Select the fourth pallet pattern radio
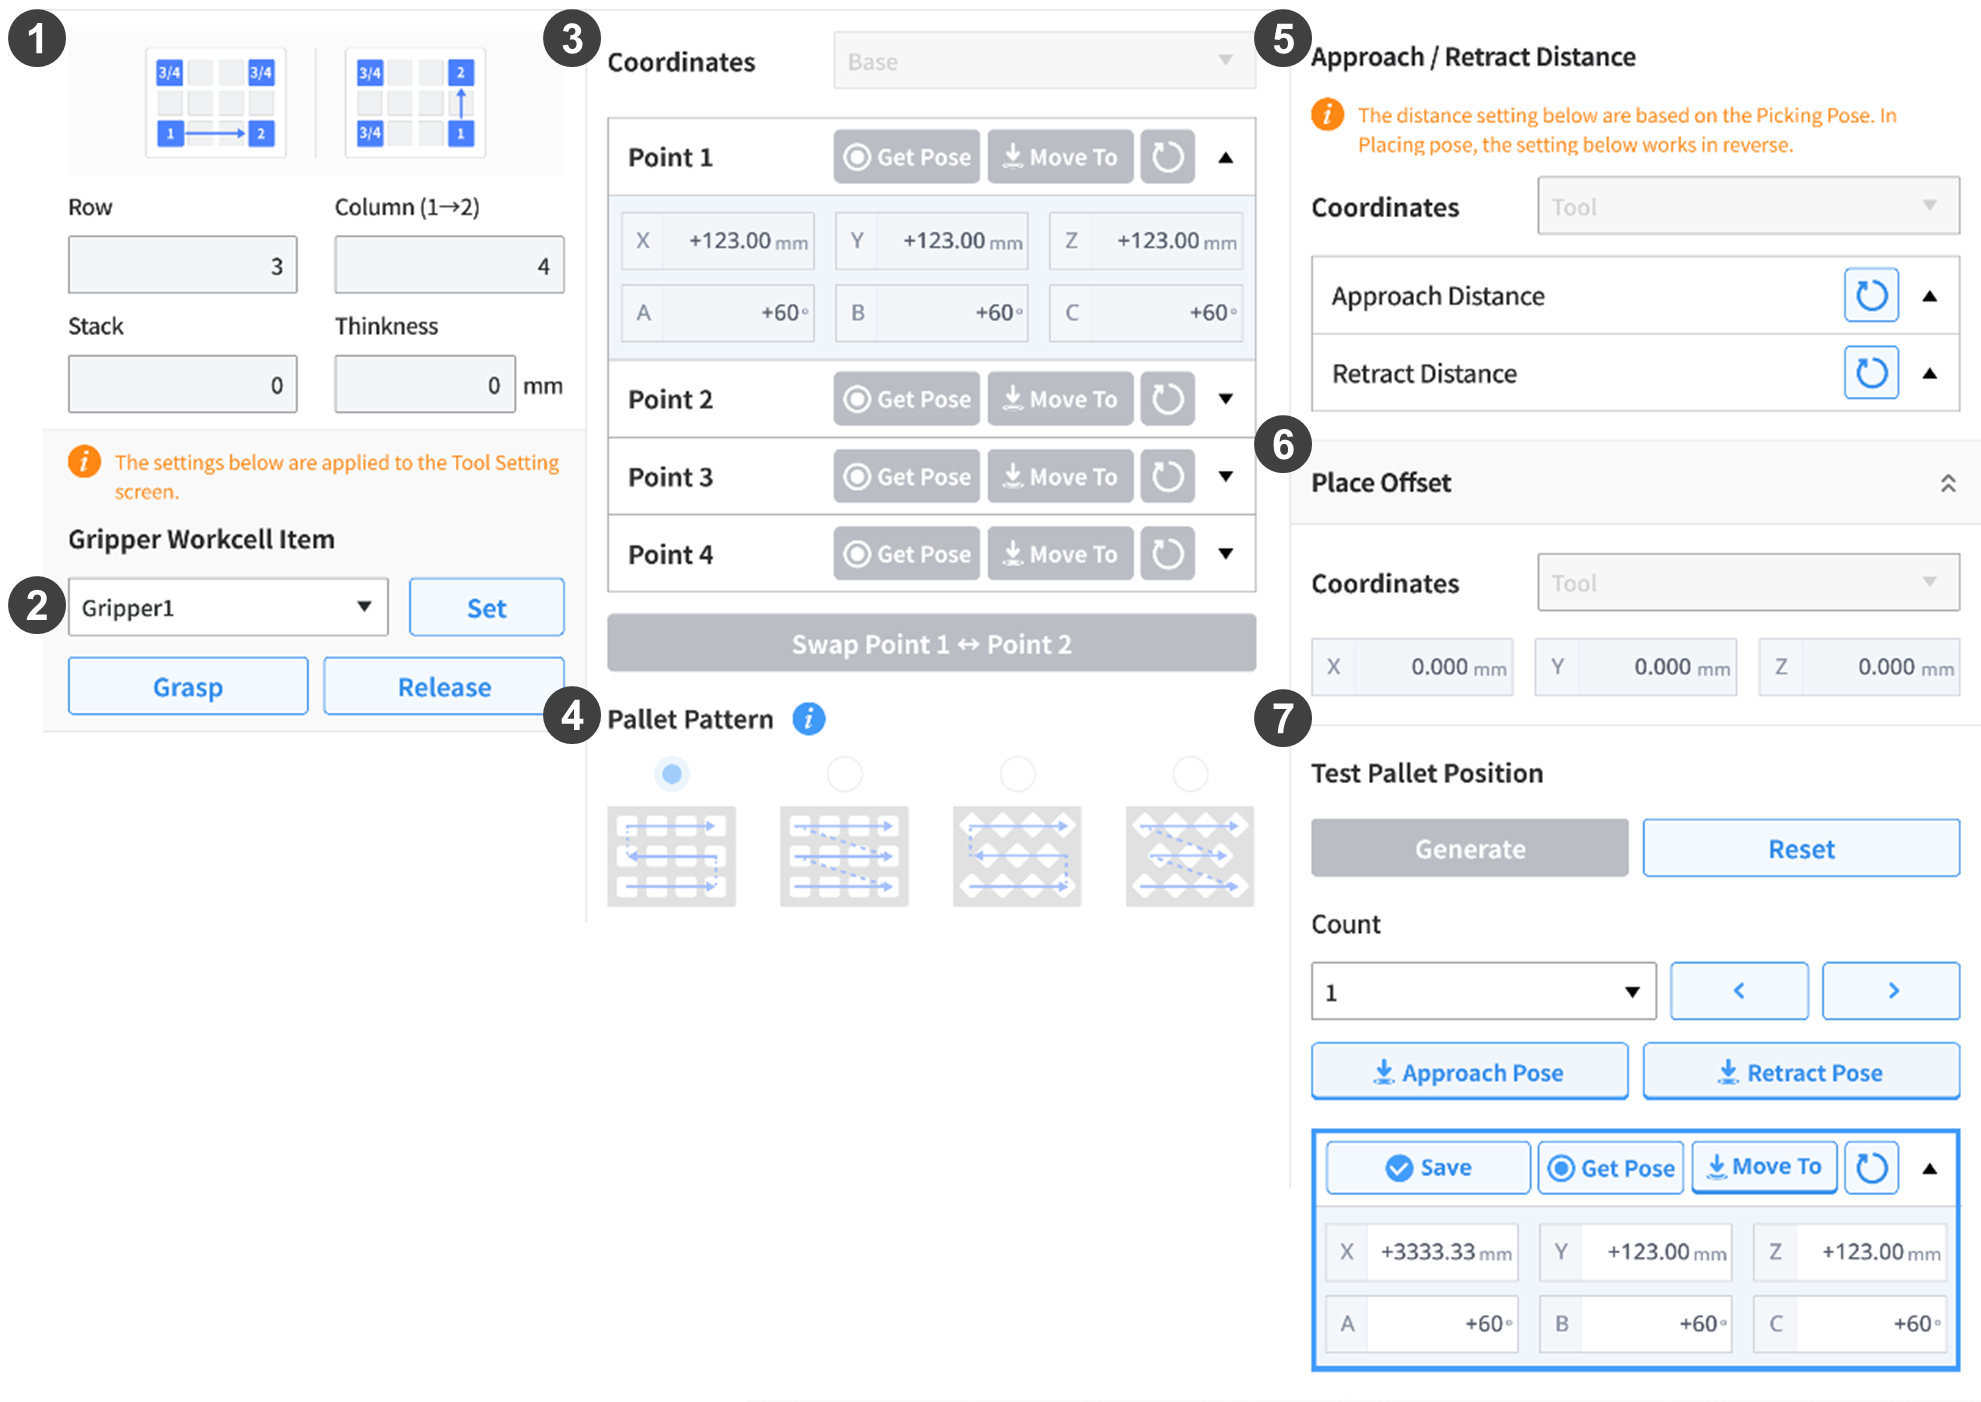1981x1402 pixels. 1190,774
